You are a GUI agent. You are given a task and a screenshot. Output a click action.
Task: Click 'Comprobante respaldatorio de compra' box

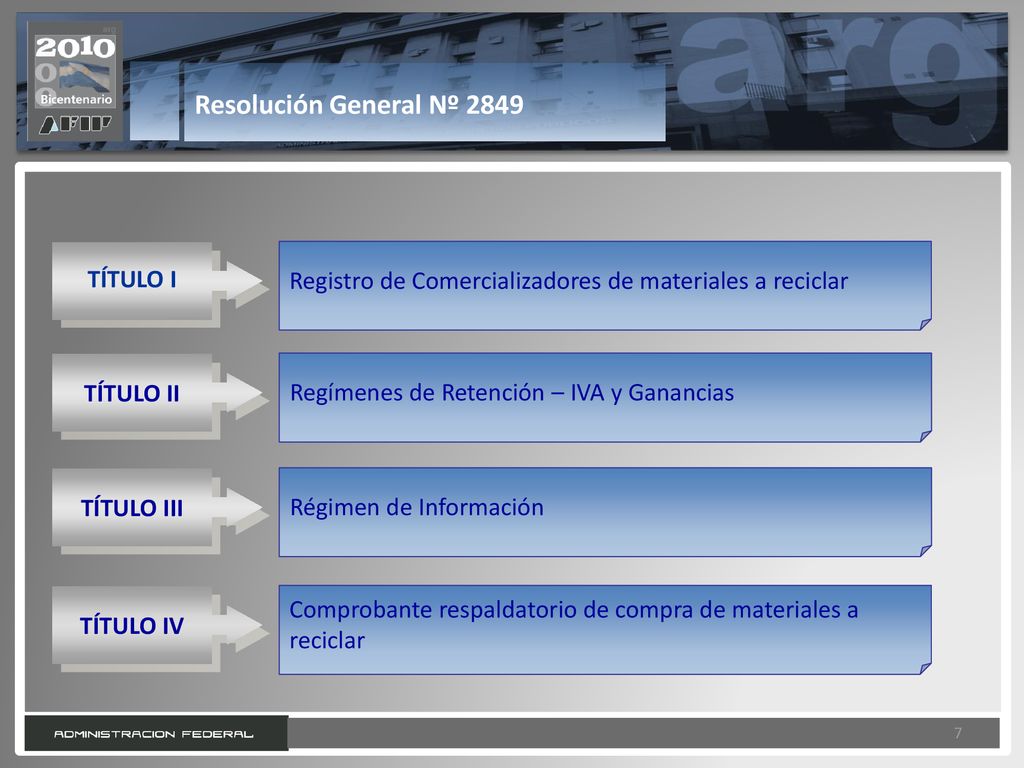point(605,630)
